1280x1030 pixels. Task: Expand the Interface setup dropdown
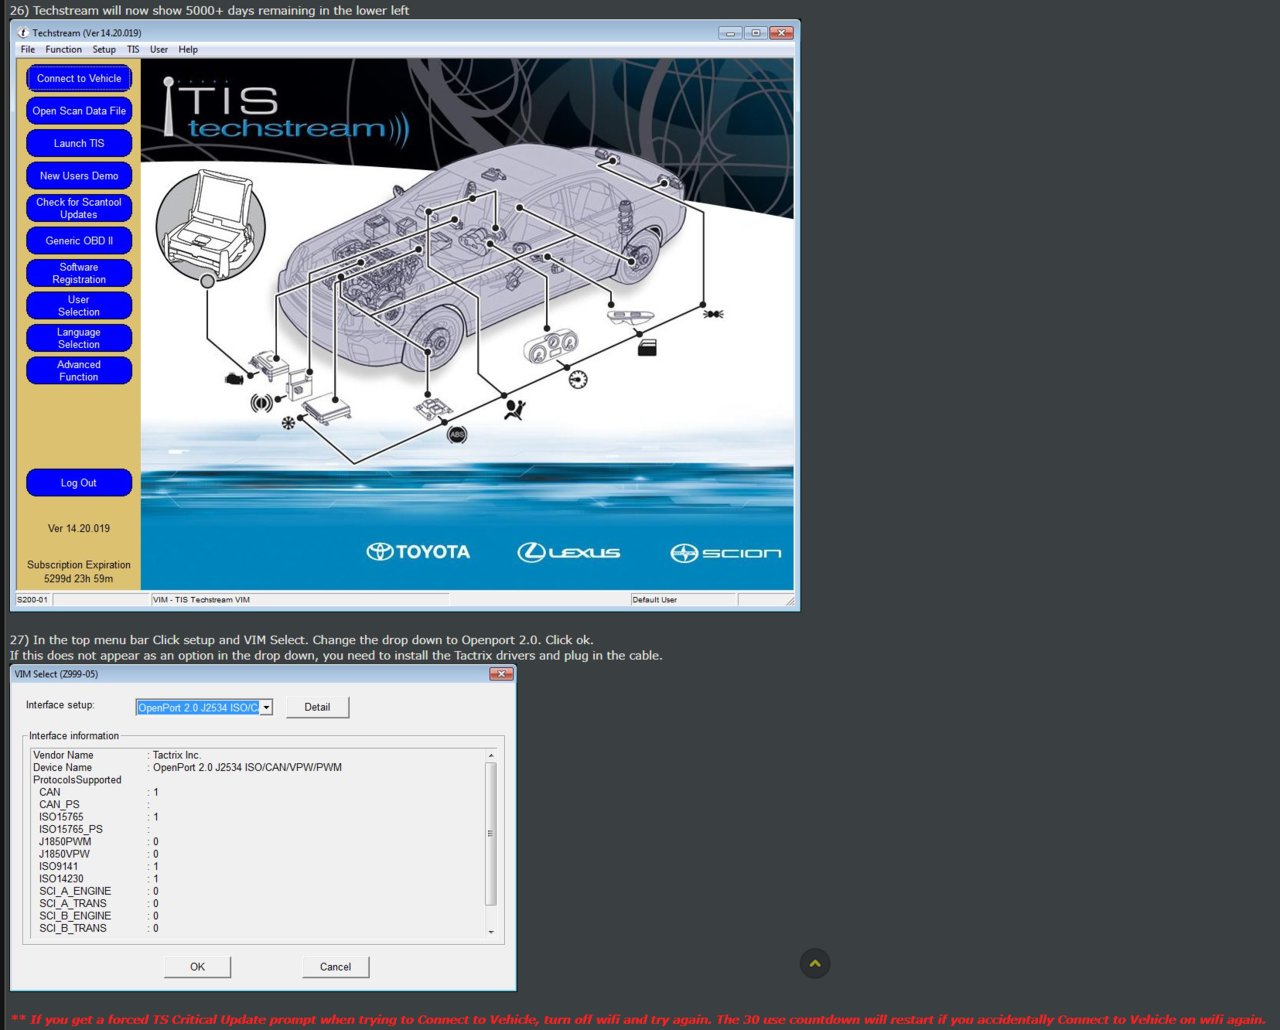[x=266, y=708]
